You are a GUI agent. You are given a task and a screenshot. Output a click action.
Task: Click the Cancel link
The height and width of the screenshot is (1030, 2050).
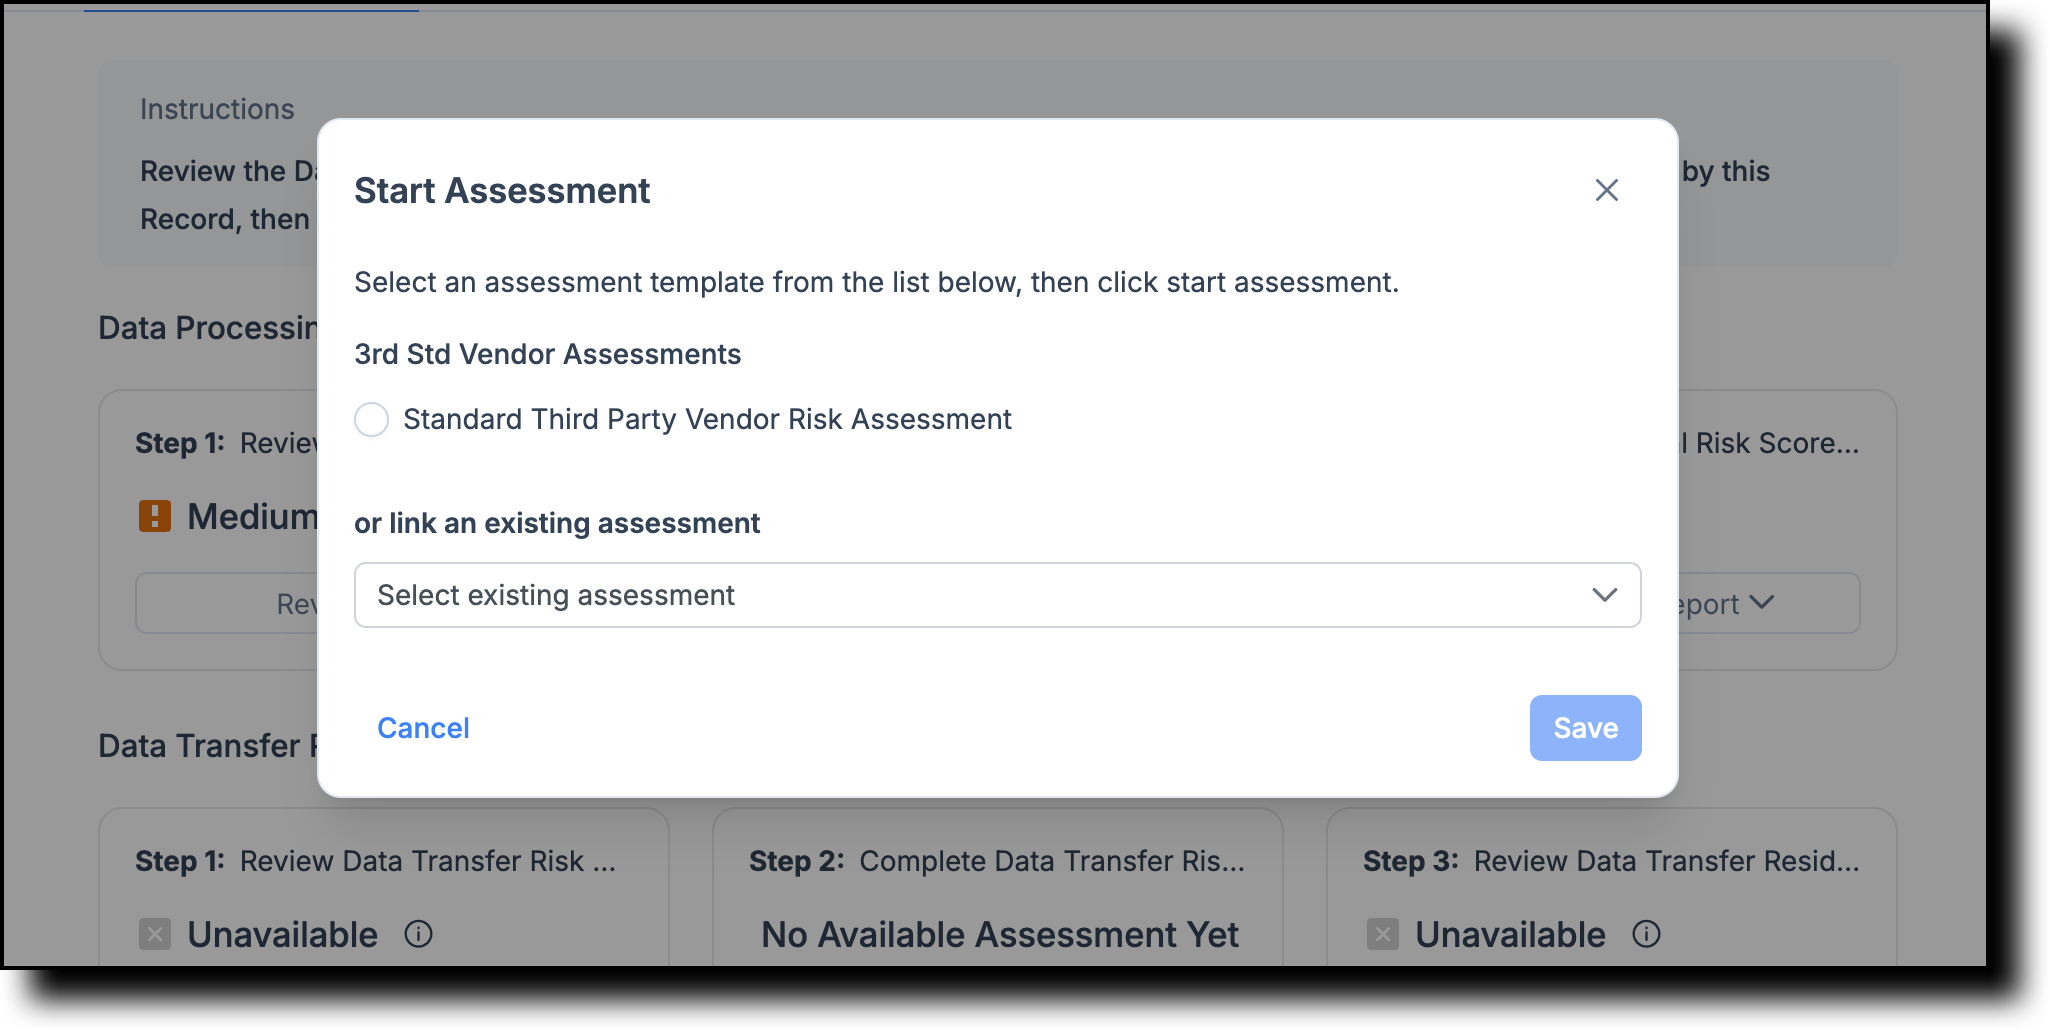click(423, 728)
